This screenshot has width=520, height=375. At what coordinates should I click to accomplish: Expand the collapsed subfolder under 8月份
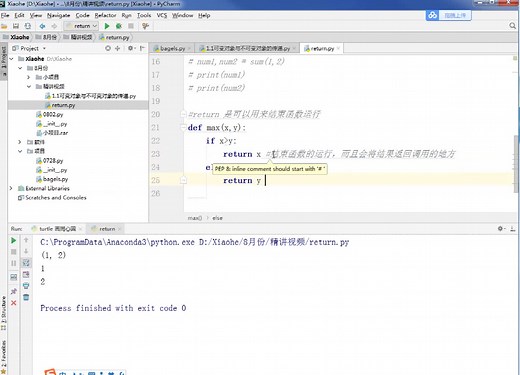(29, 77)
